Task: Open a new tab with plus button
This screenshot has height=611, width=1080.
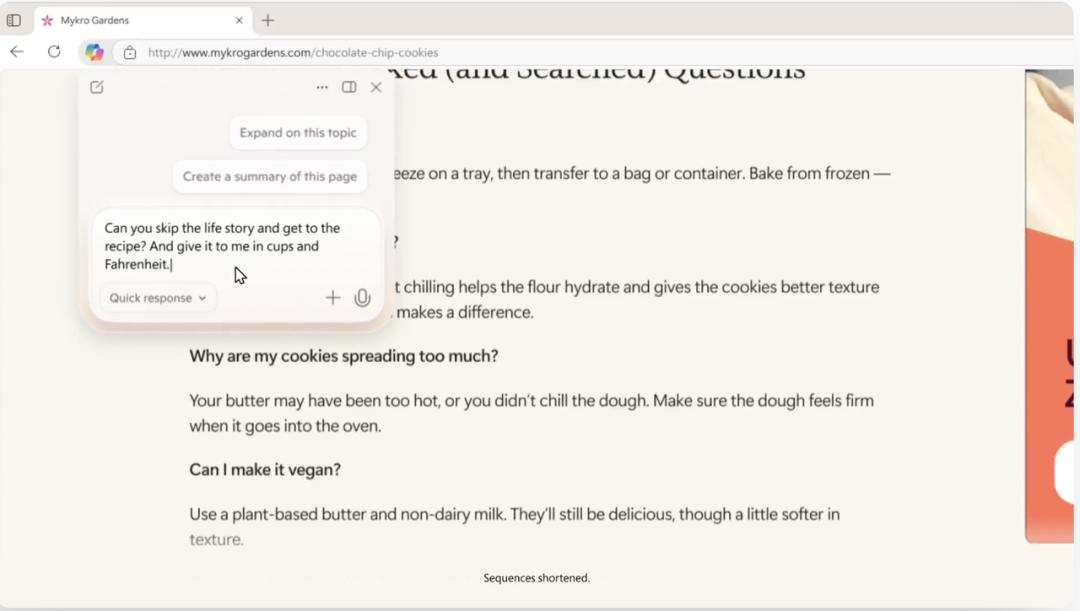Action: click(268, 20)
